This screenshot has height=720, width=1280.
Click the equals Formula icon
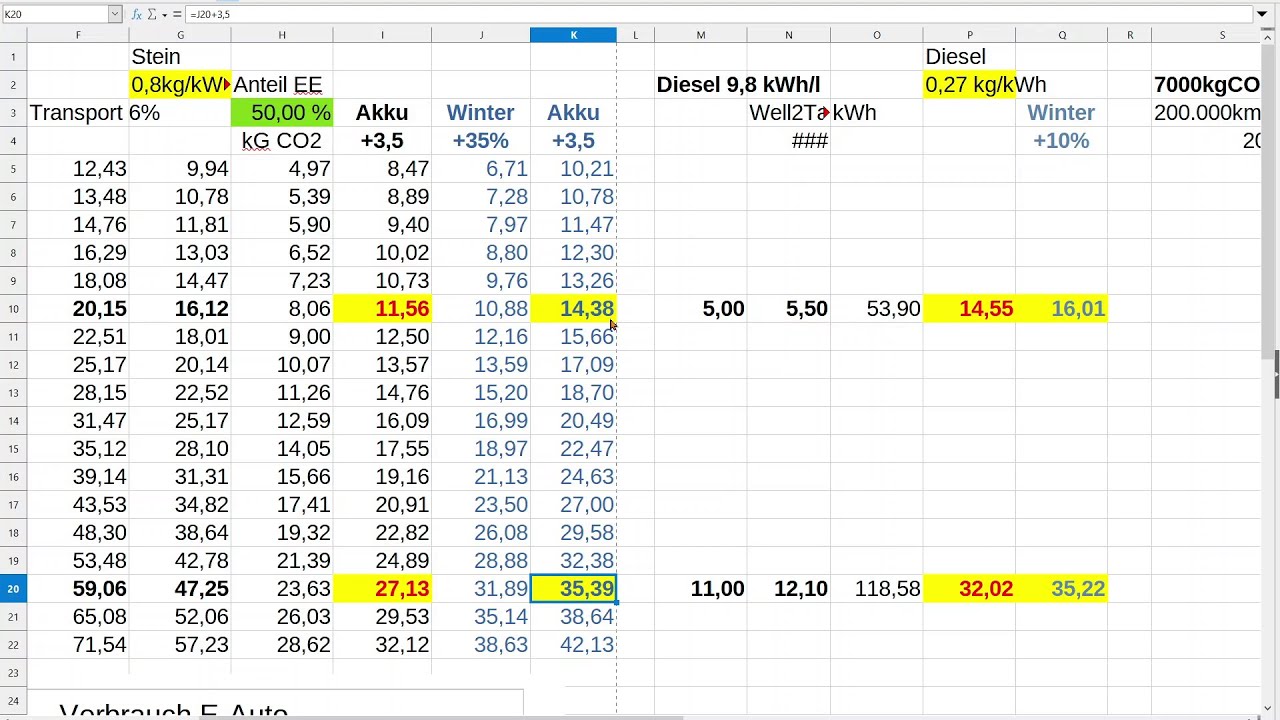click(177, 14)
